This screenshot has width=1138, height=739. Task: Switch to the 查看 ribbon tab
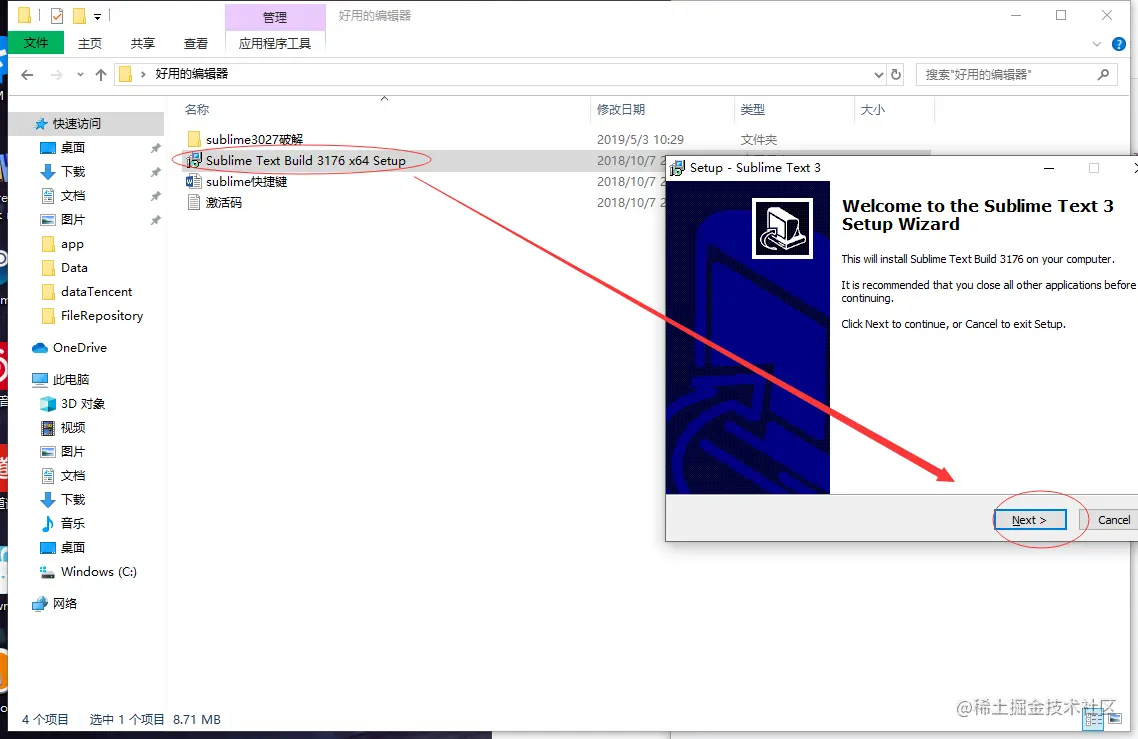pos(196,44)
